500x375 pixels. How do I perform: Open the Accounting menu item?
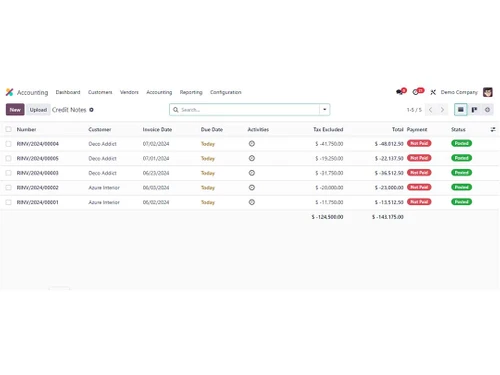tap(159, 92)
